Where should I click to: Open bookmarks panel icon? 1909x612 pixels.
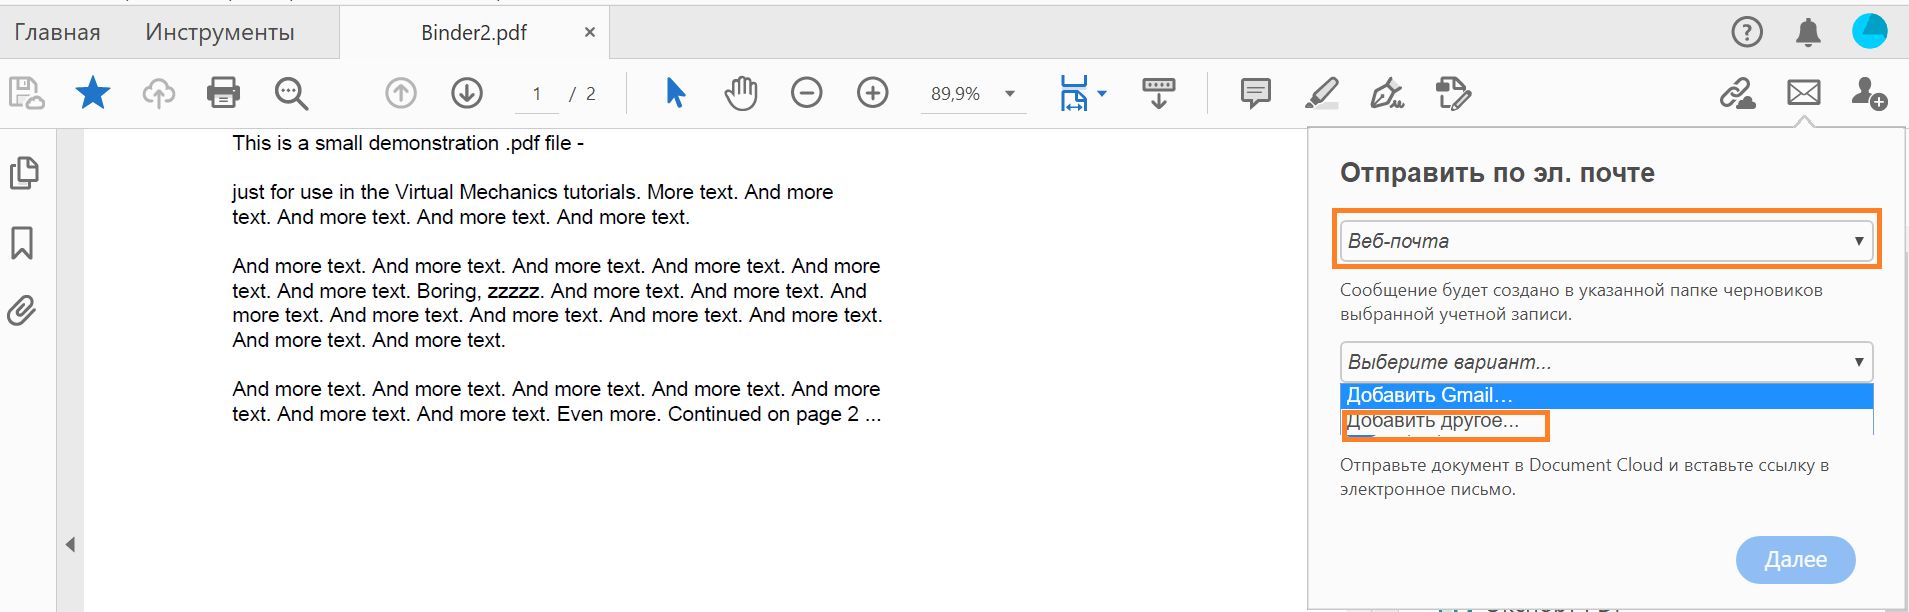22,243
